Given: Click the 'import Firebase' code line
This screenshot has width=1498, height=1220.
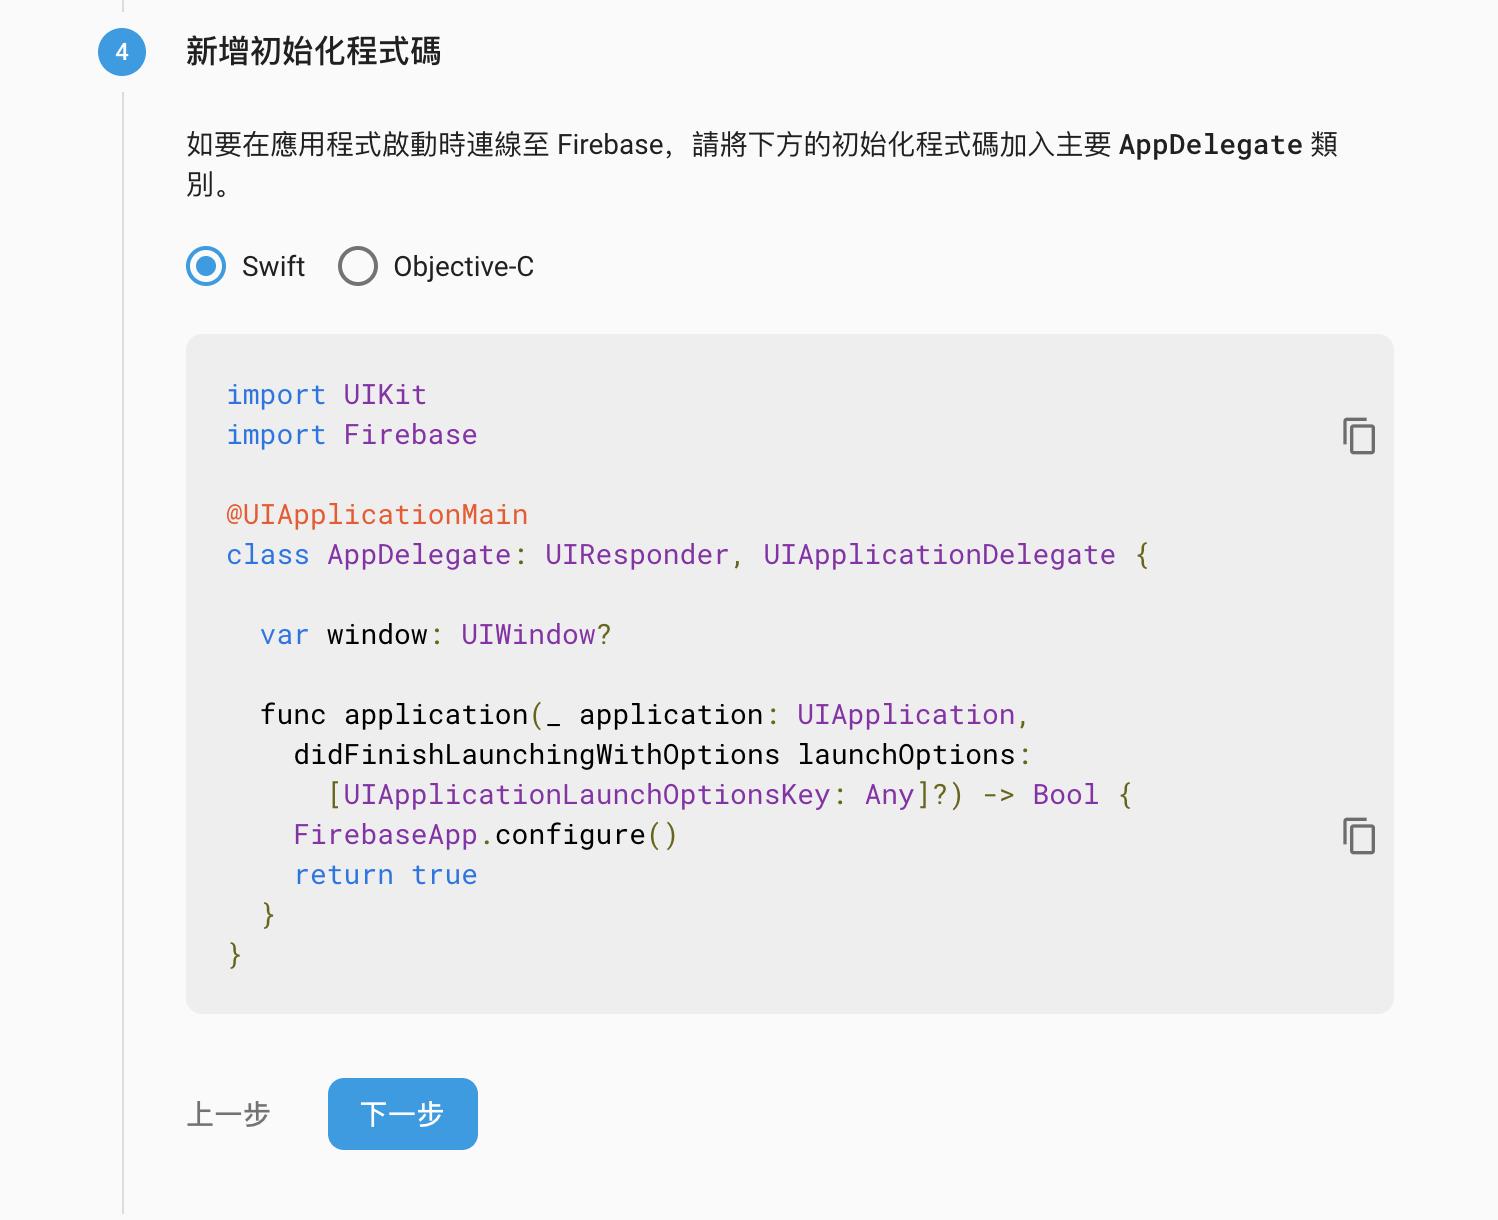Looking at the screenshot, I should pyautogui.click(x=352, y=435).
